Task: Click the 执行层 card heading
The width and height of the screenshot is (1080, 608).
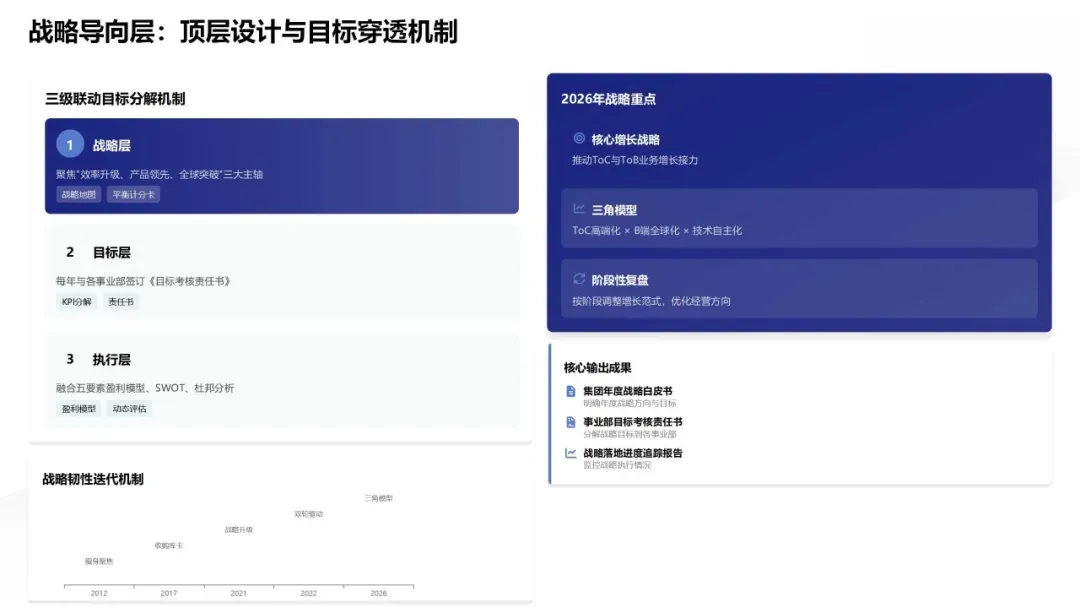Action: click(x=112, y=359)
